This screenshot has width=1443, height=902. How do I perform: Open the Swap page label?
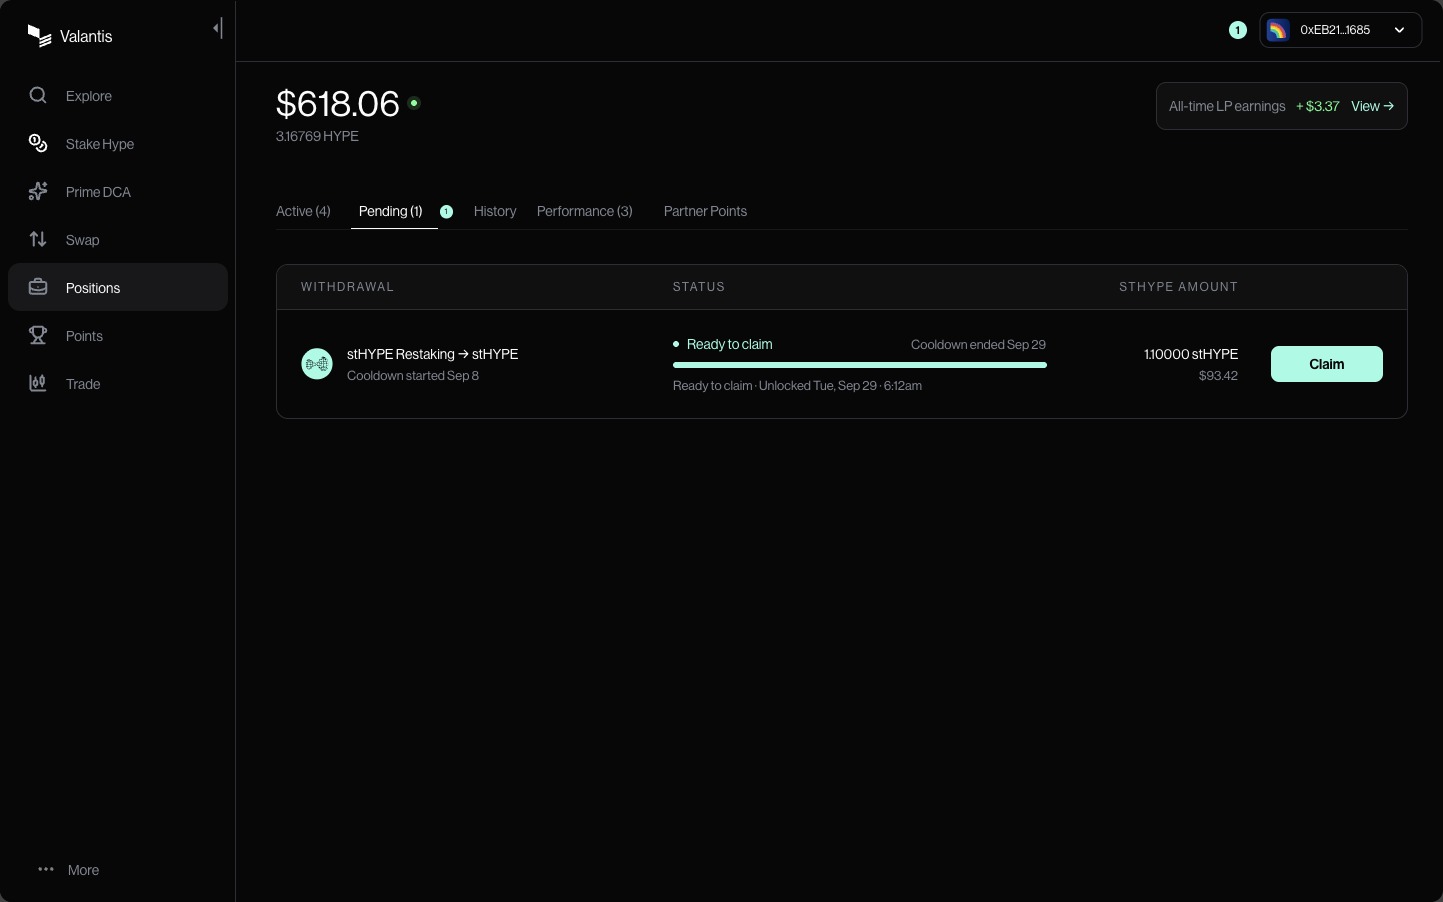(x=83, y=240)
